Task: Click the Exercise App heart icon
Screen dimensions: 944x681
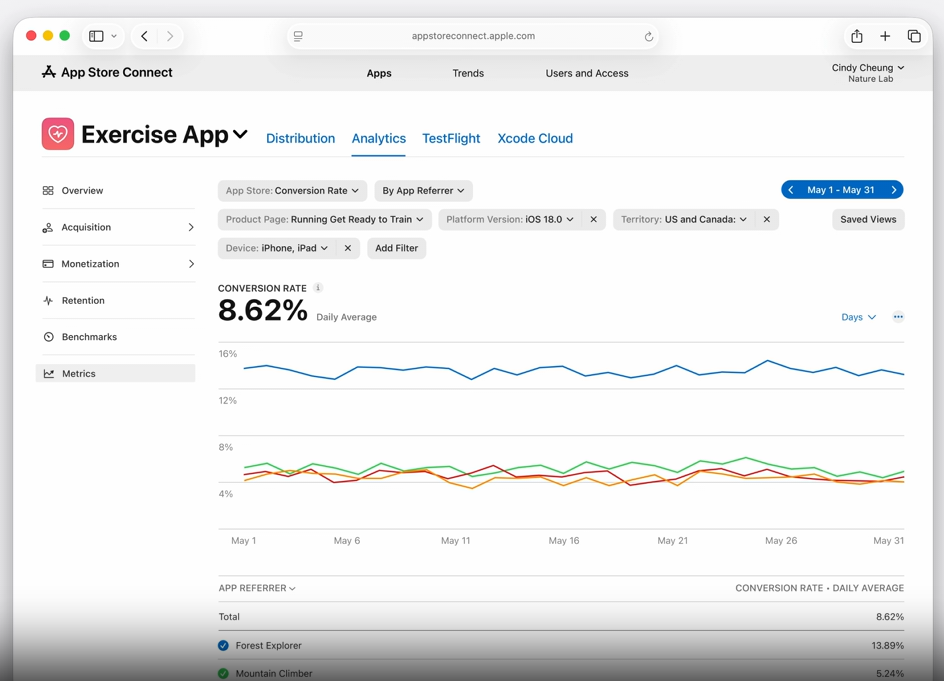Action: (58, 134)
